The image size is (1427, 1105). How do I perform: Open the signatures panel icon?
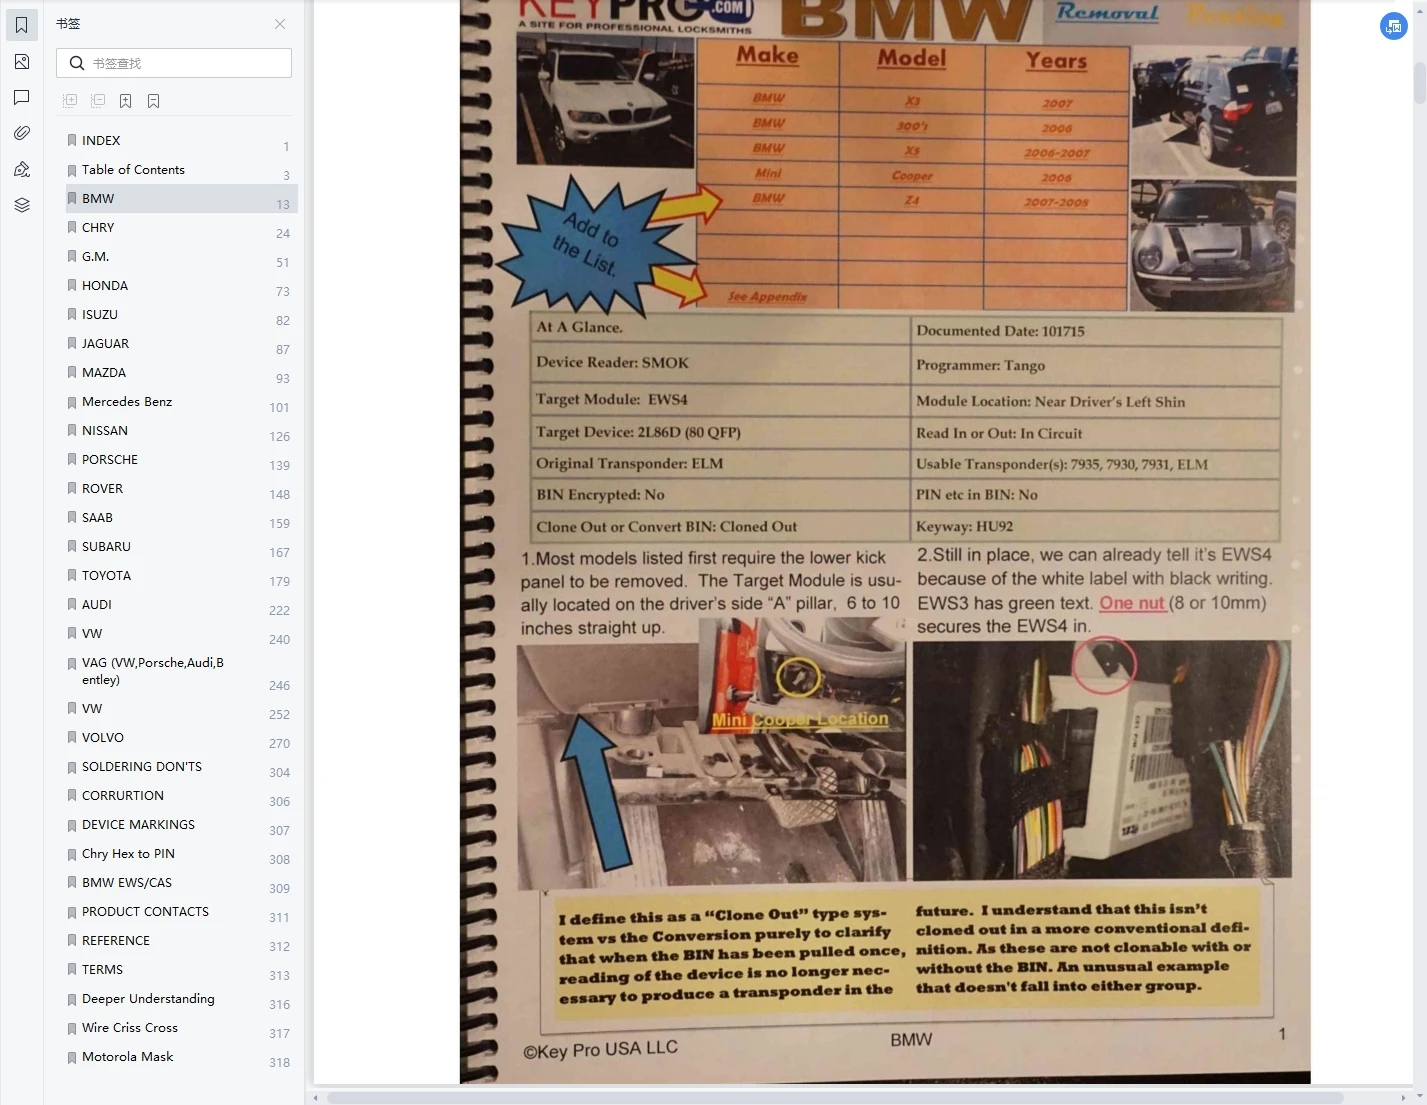[22, 169]
